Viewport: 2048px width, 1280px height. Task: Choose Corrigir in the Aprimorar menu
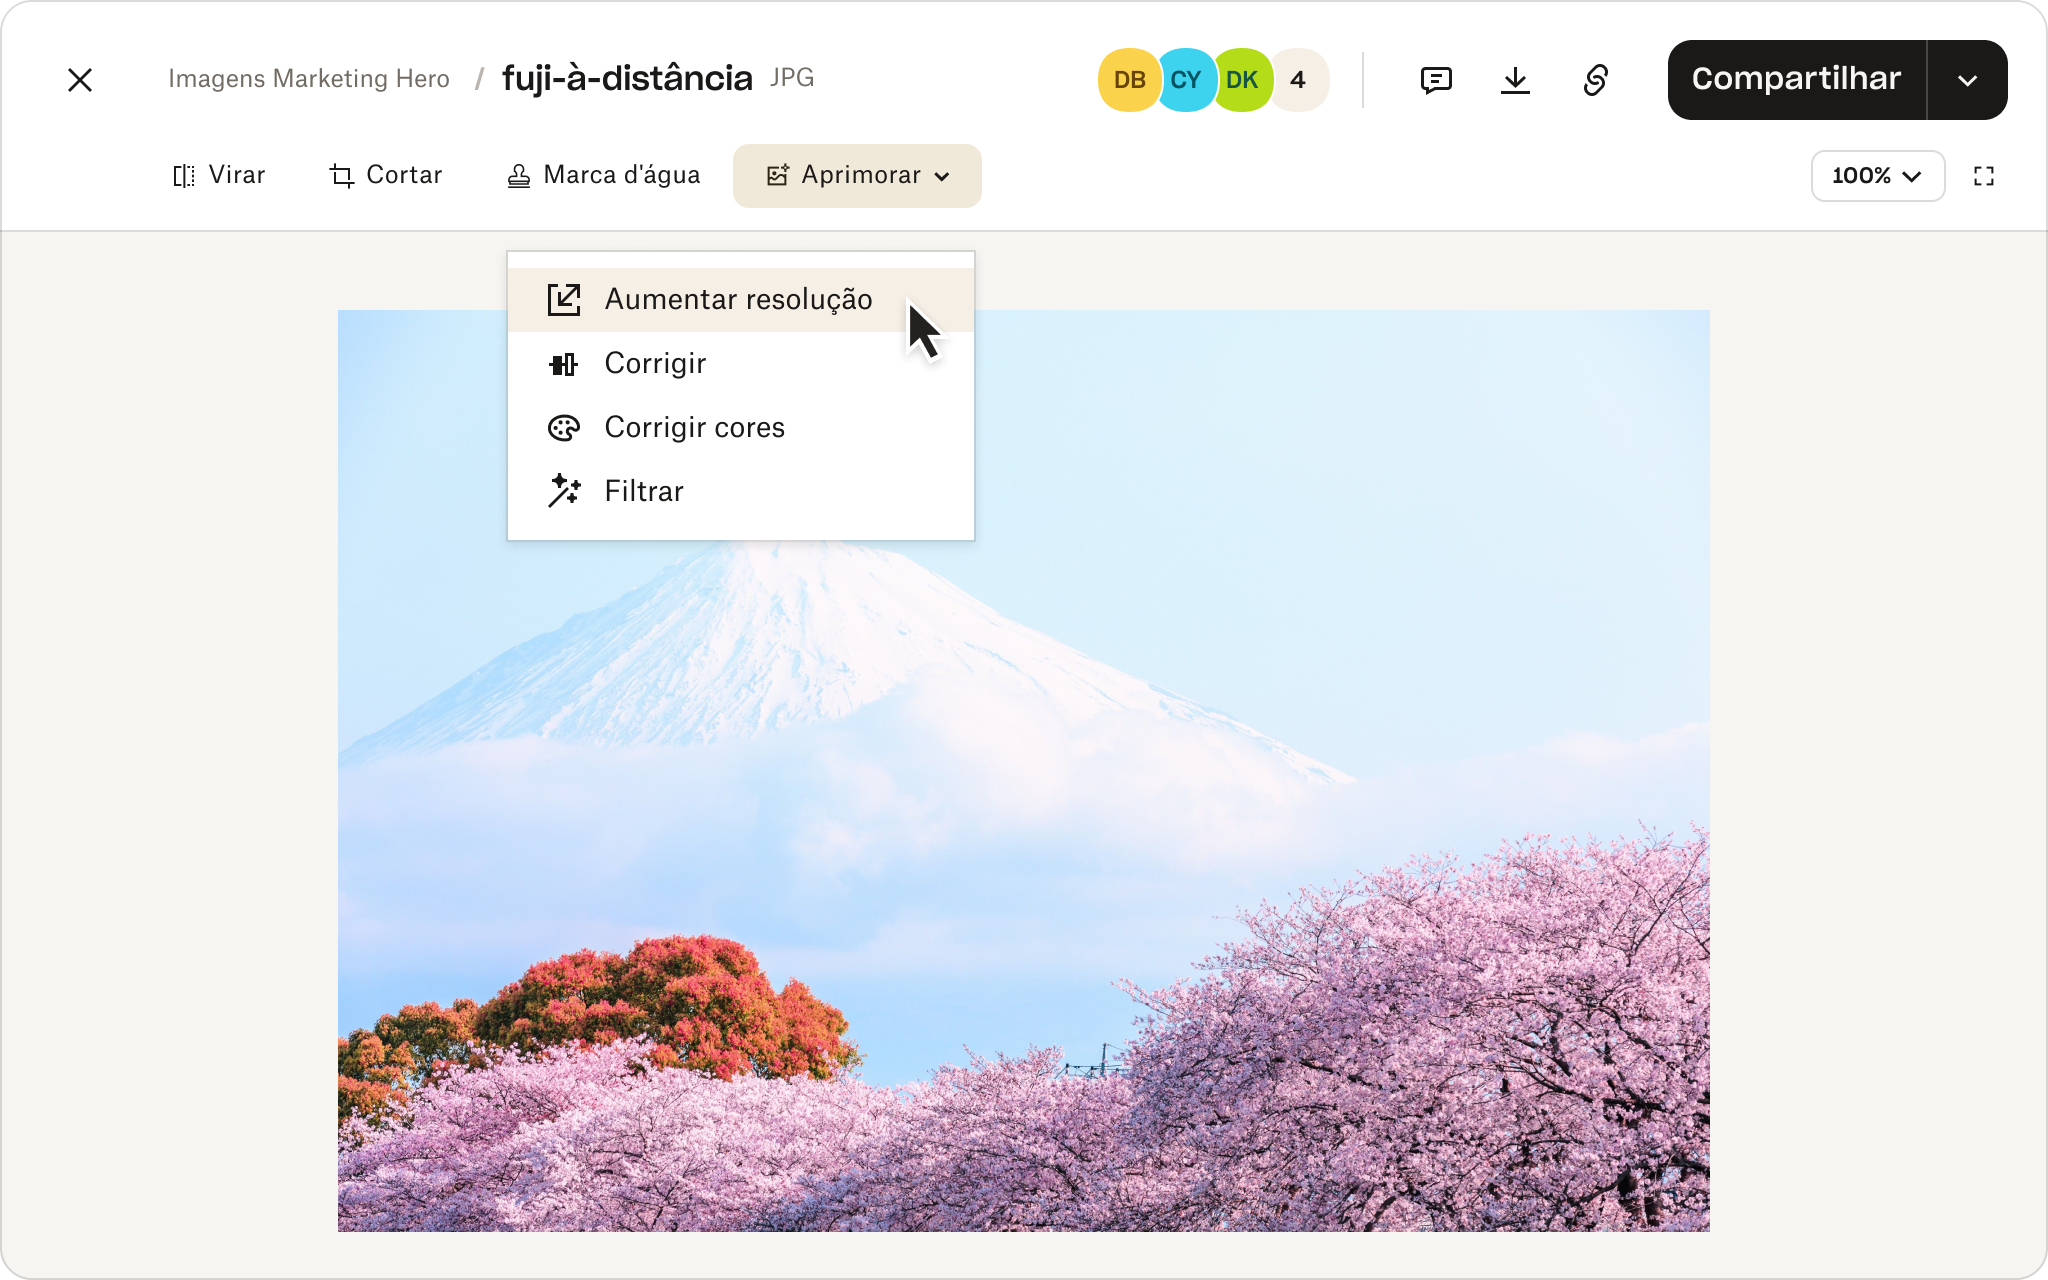(741, 364)
